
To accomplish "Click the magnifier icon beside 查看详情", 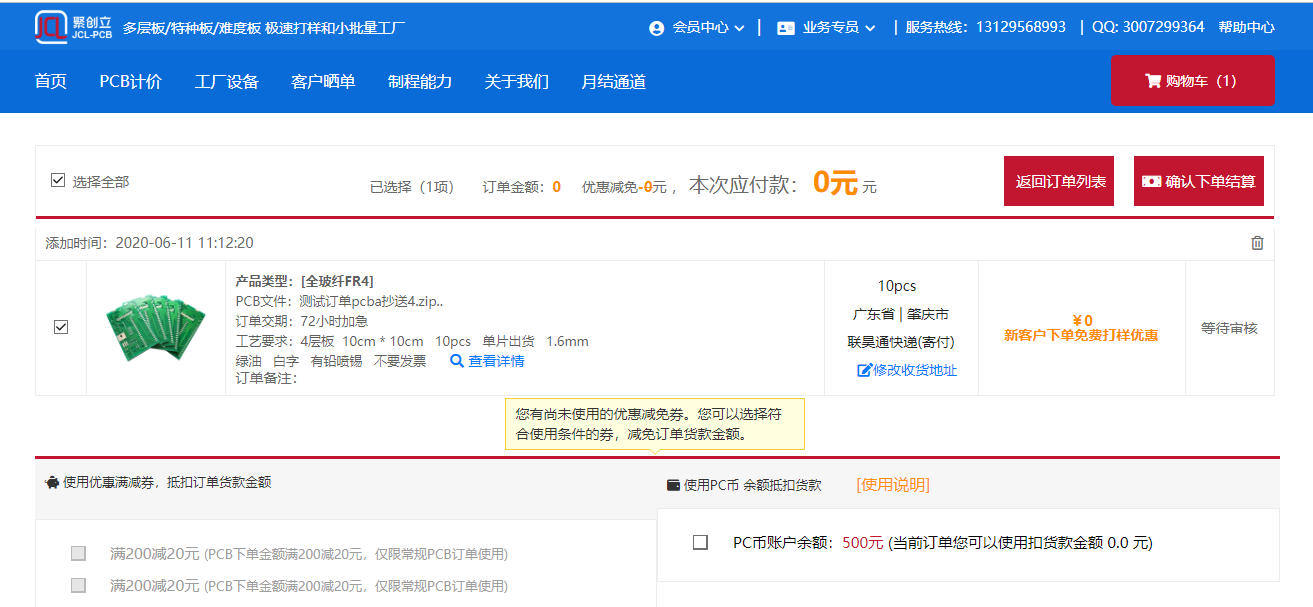I will click(457, 361).
